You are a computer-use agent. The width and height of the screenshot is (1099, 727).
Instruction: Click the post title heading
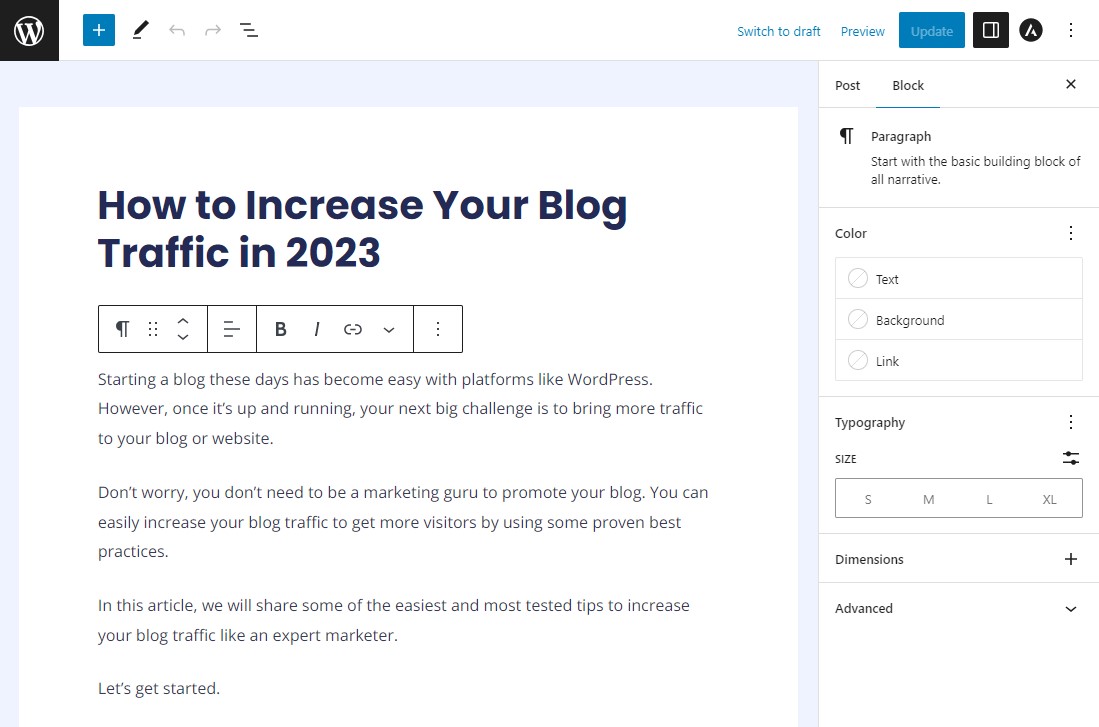point(362,229)
